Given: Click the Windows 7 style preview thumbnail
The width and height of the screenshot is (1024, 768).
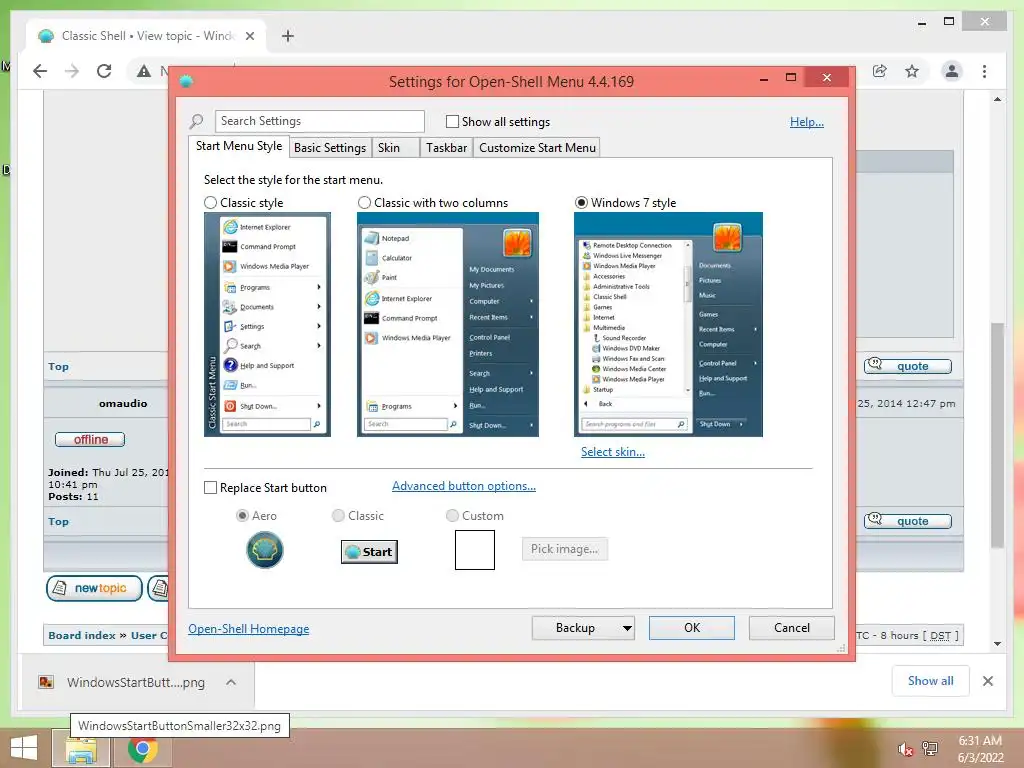Looking at the screenshot, I should (668, 325).
